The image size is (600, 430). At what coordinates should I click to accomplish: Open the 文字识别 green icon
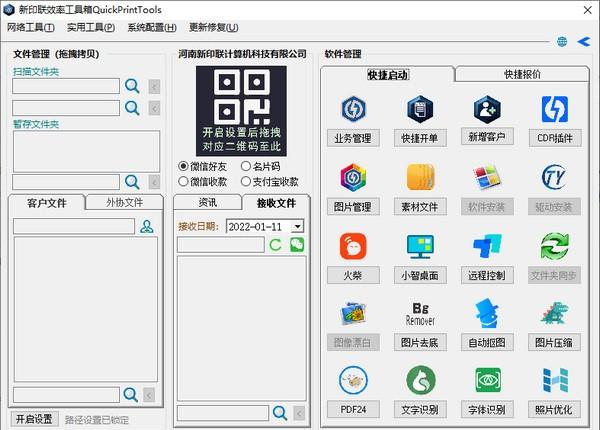tap(420, 380)
